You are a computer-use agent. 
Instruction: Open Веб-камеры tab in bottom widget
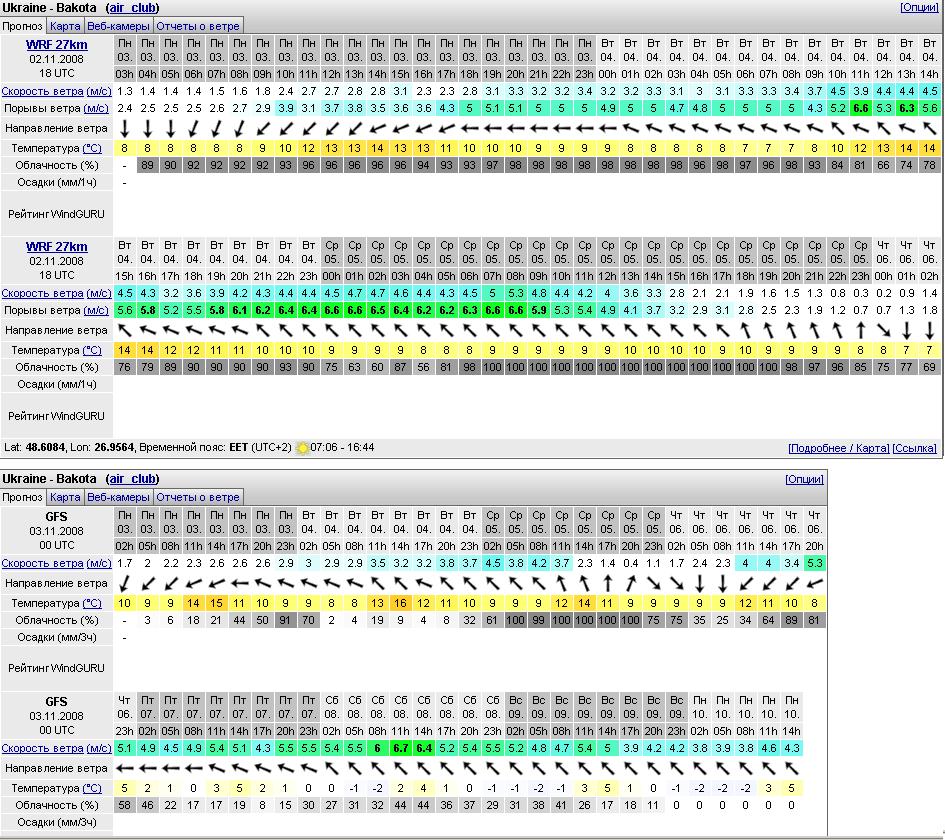118,497
